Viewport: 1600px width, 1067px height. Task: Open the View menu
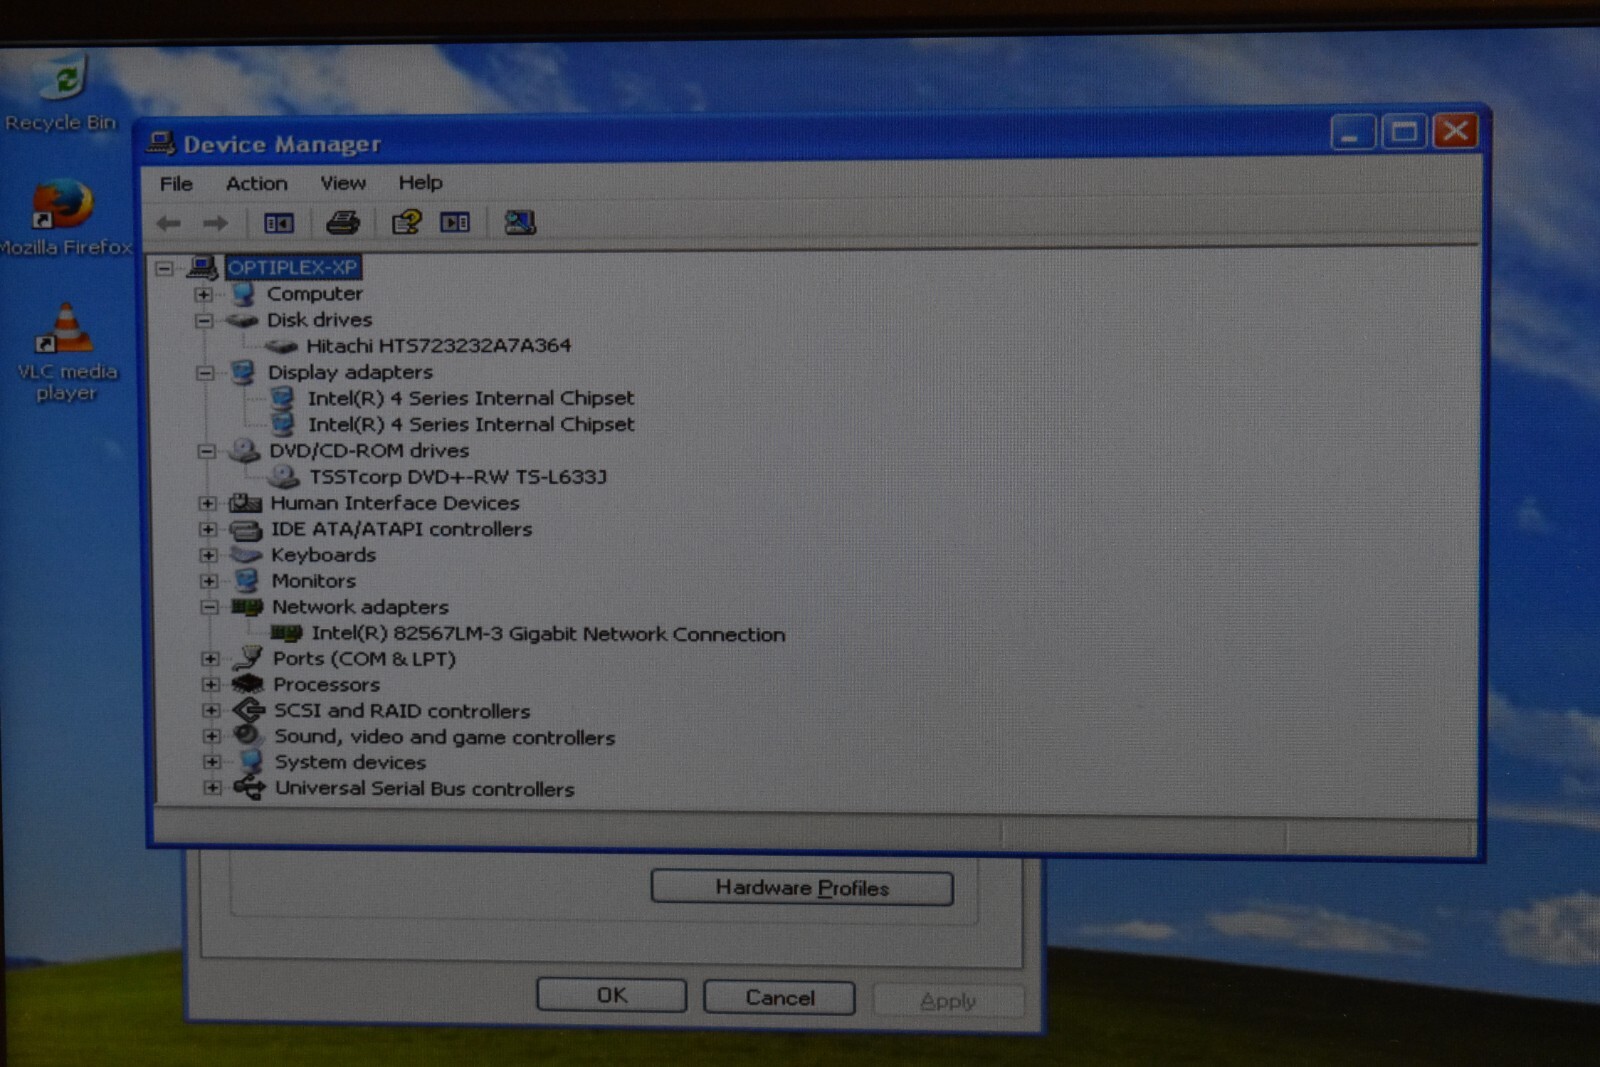click(343, 183)
